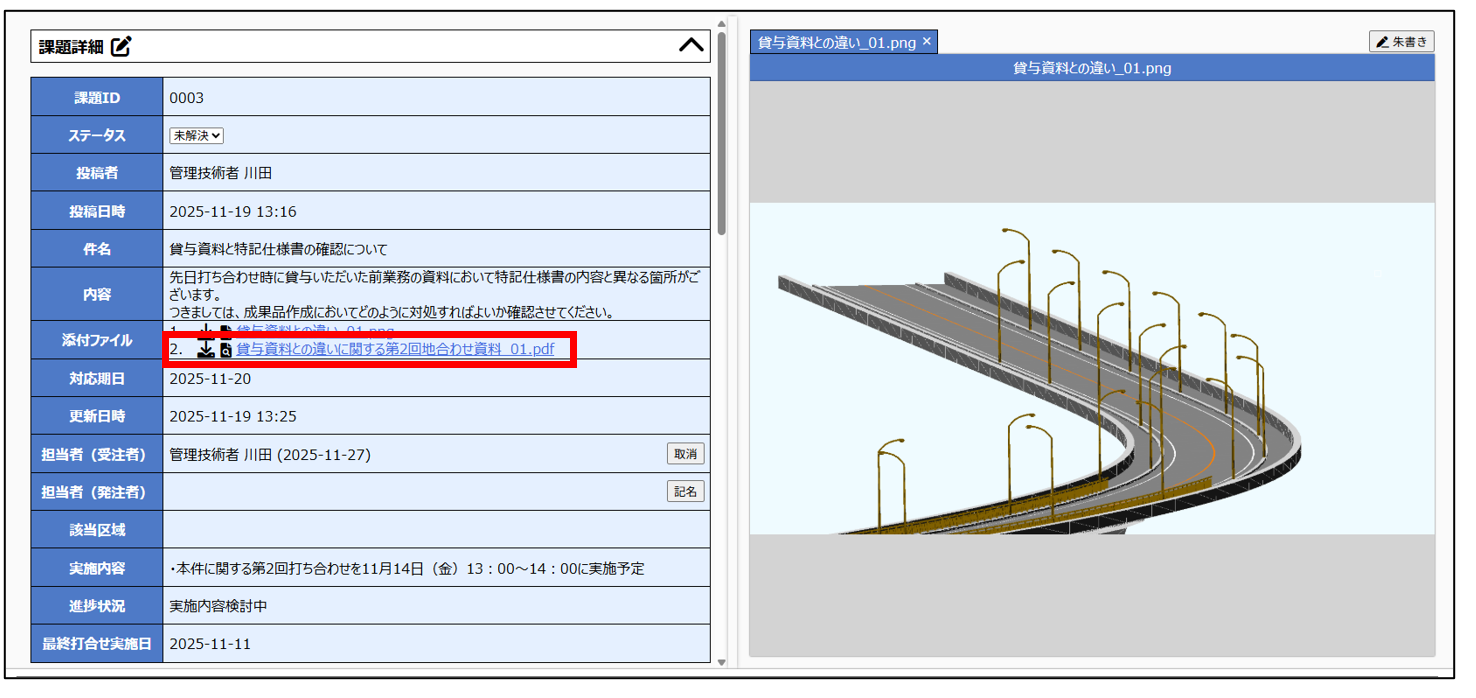The image size is (1476, 698).
Task: Click the scroll-up arrow of the details panel
Action: [x=722, y=23]
